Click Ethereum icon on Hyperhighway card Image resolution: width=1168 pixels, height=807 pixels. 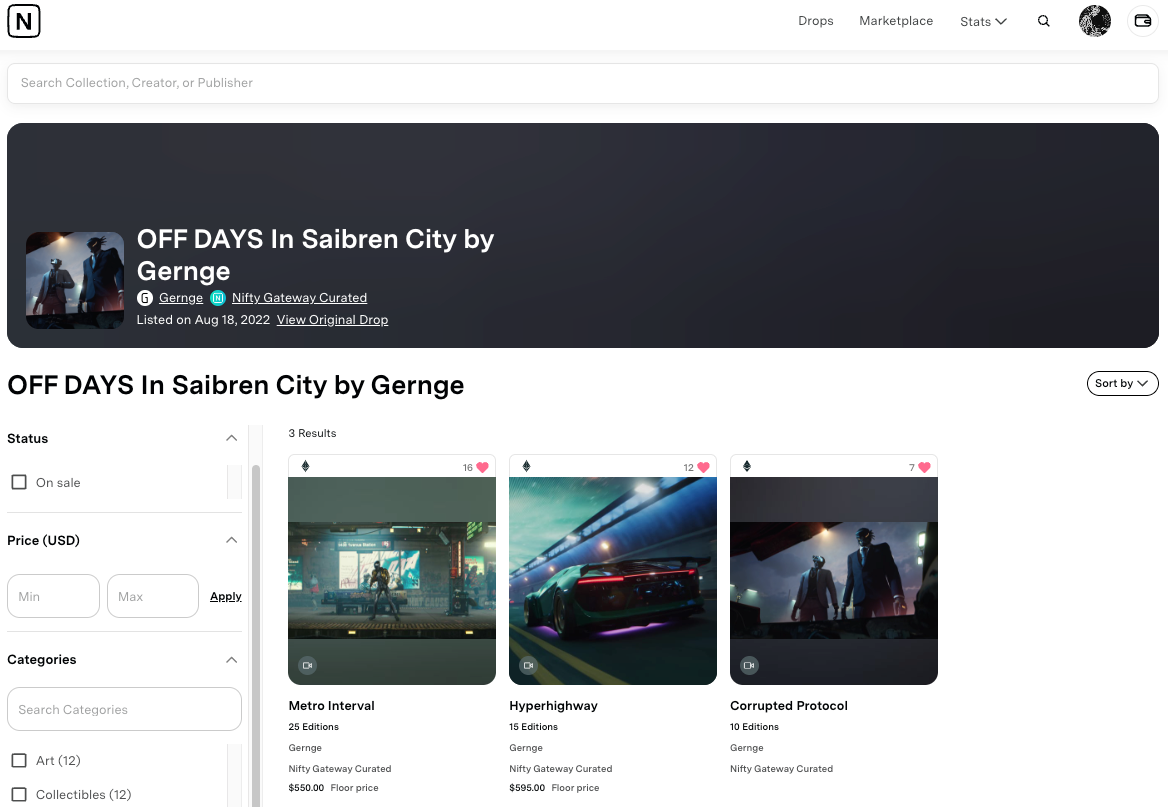[x=526, y=466]
